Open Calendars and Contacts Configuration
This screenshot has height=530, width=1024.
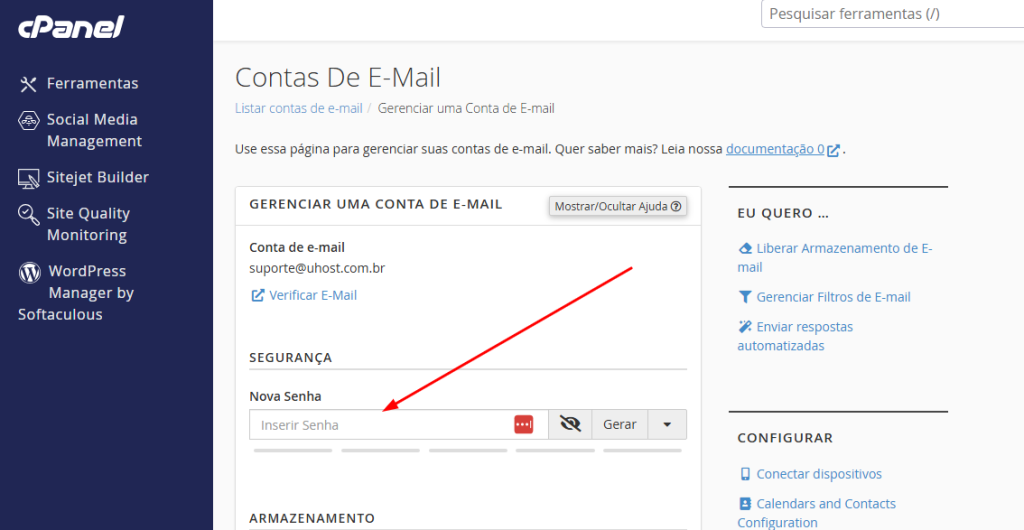pyautogui.click(x=816, y=513)
